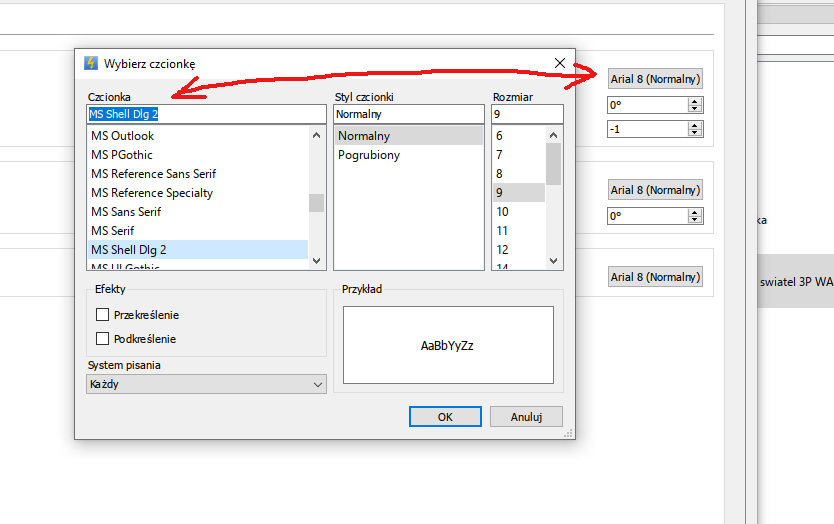Choose the Normalny style in list
This screenshot has height=524, width=834.
[x=364, y=136]
